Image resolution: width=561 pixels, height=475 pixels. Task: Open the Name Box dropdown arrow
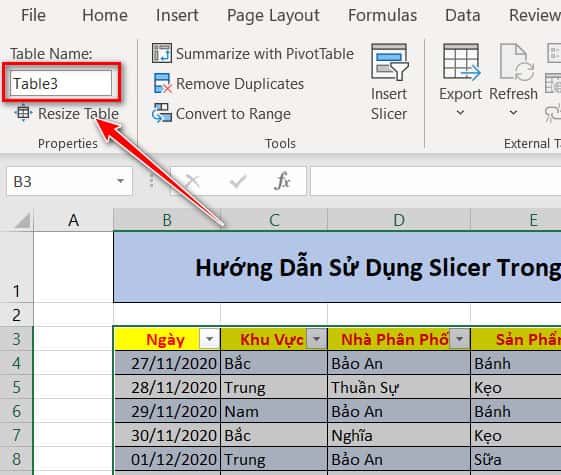[121, 181]
